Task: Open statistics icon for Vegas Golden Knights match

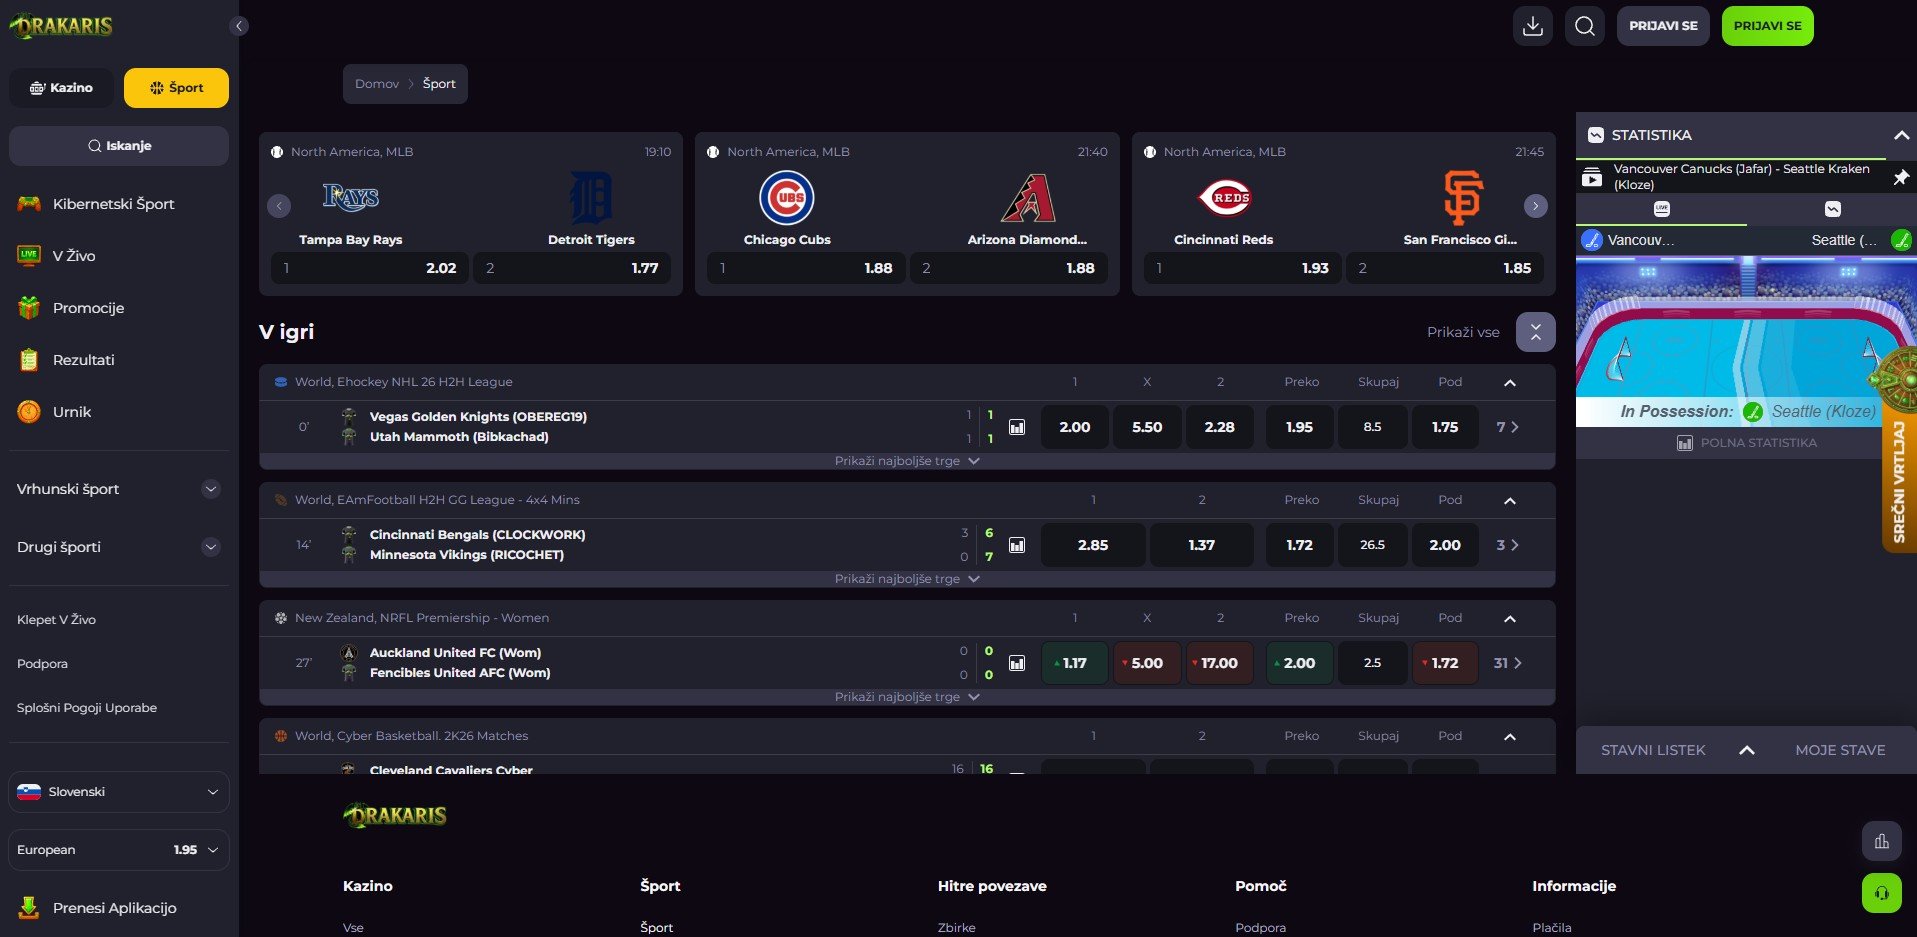Action: click(1017, 427)
